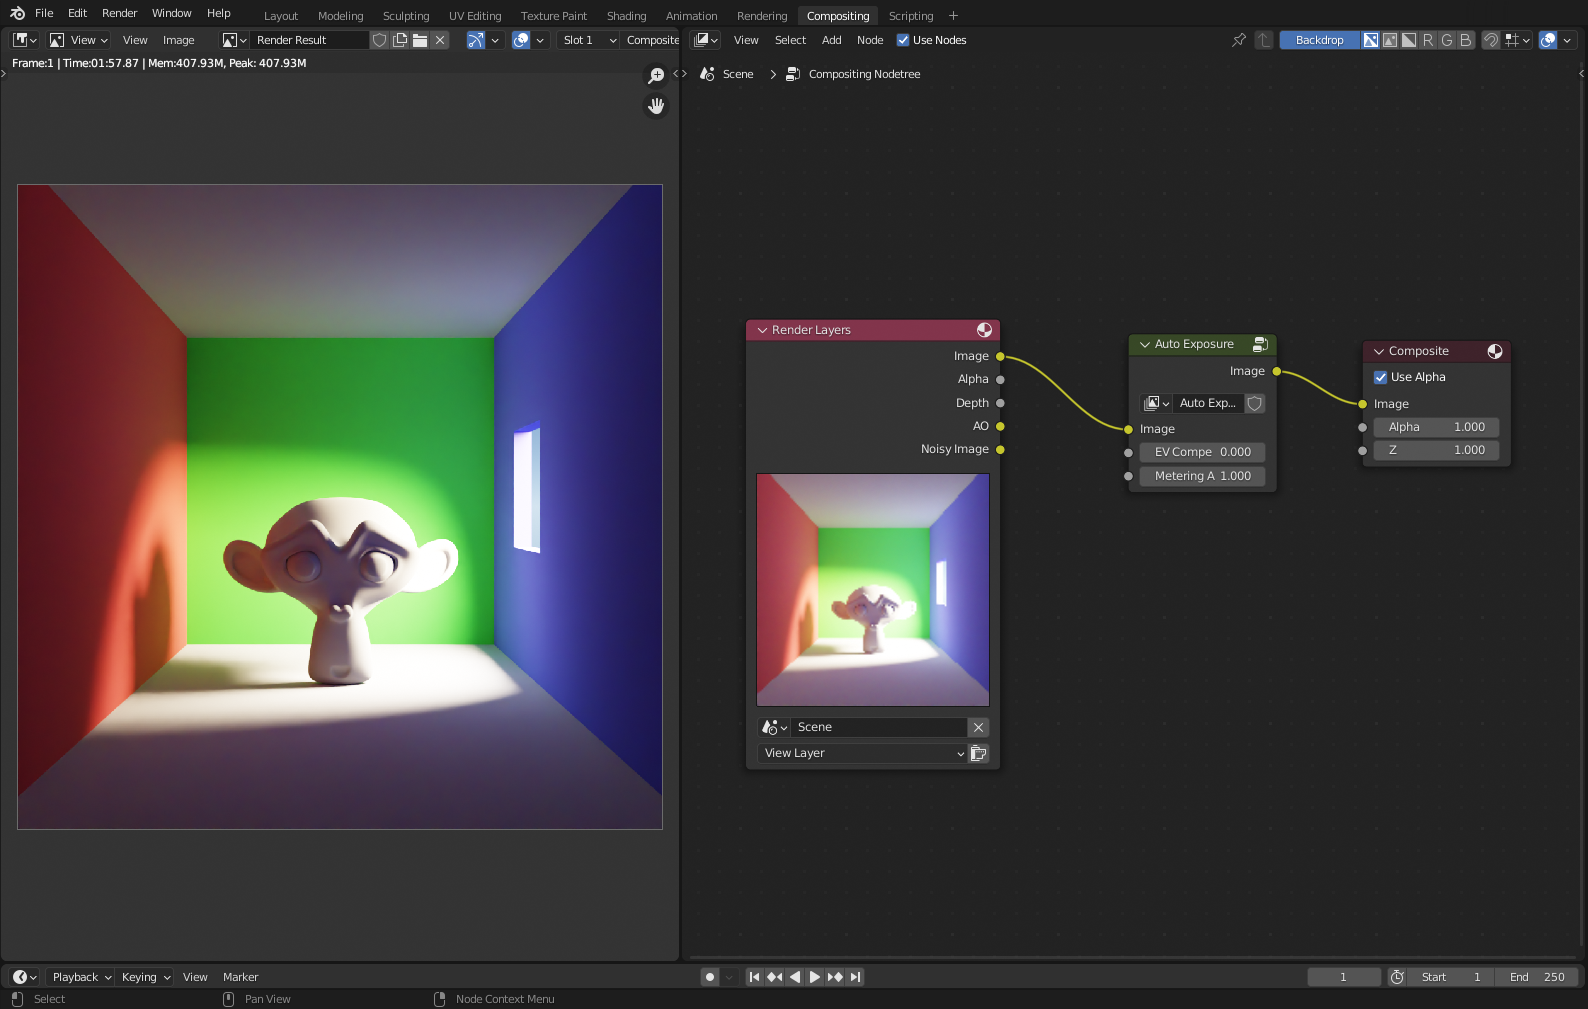Click the pin node tree icon
Image resolution: width=1588 pixels, height=1009 pixels.
pos(1239,40)
